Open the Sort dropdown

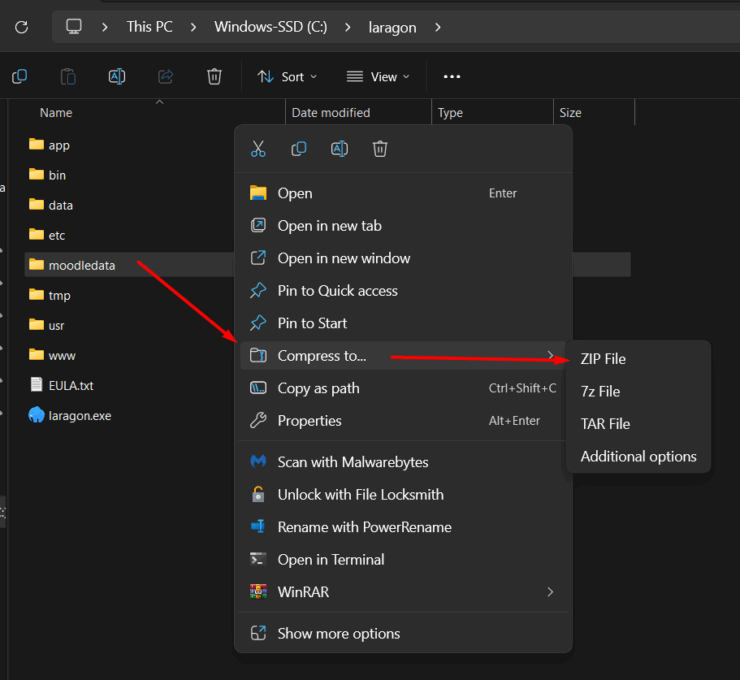click(x=287, y=76)
